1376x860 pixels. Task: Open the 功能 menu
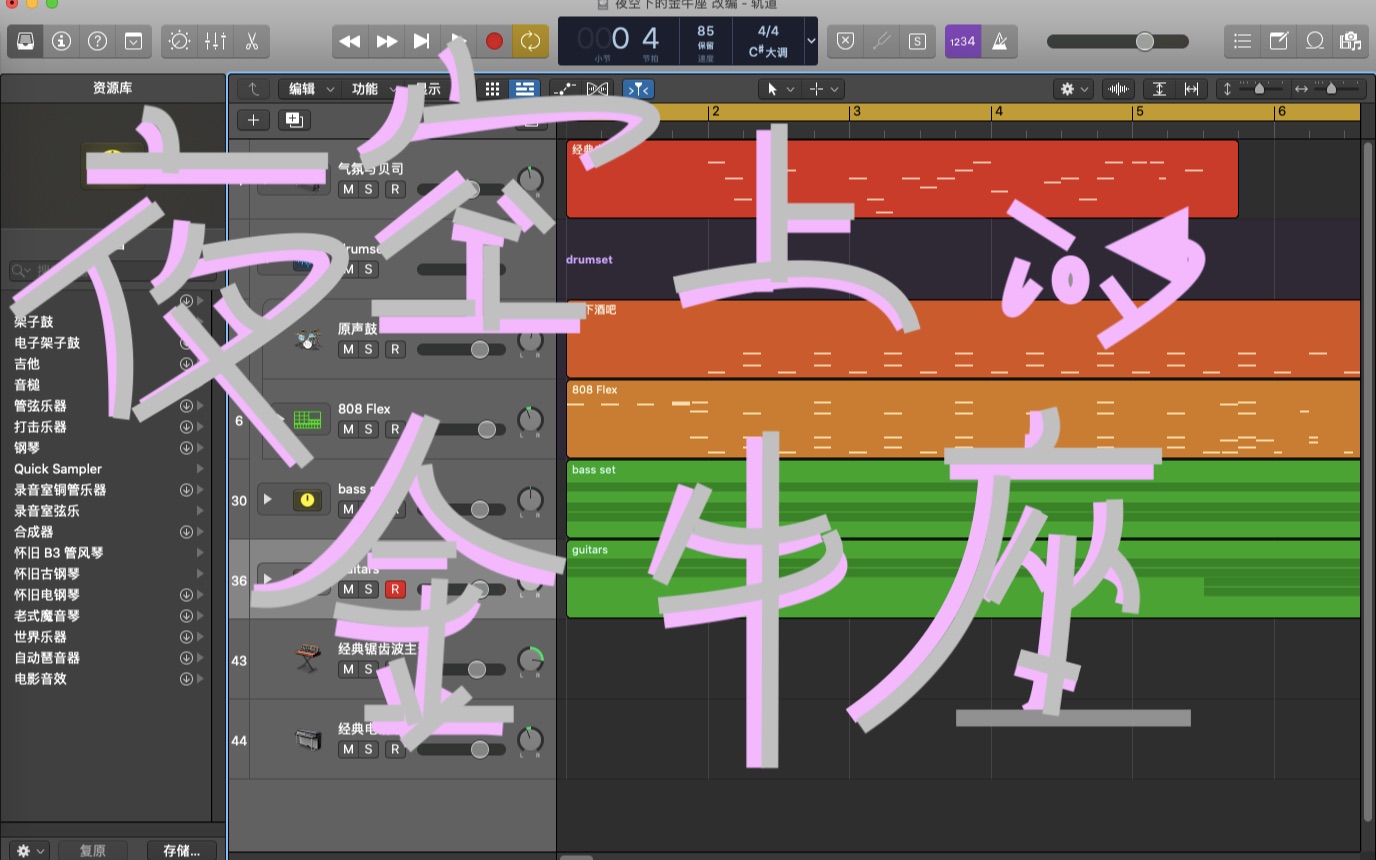(x=372, y=89)
